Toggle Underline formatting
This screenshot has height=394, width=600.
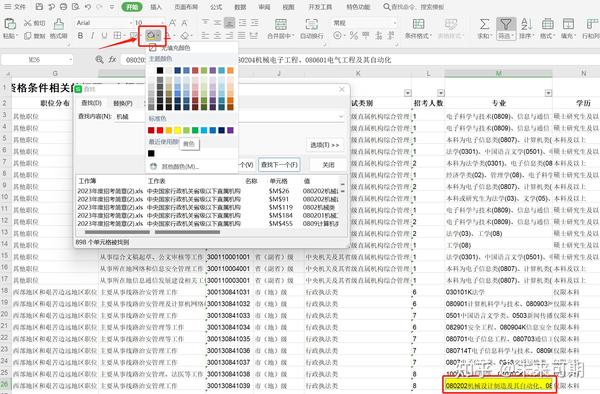104,36
